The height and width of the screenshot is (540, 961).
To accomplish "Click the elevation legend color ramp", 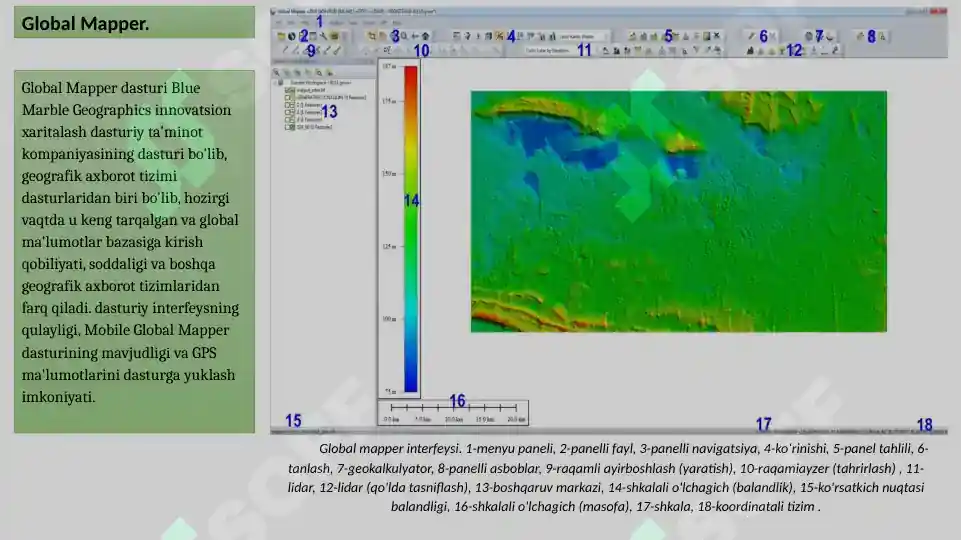I will pyautogui.click(x=411, y=229).
